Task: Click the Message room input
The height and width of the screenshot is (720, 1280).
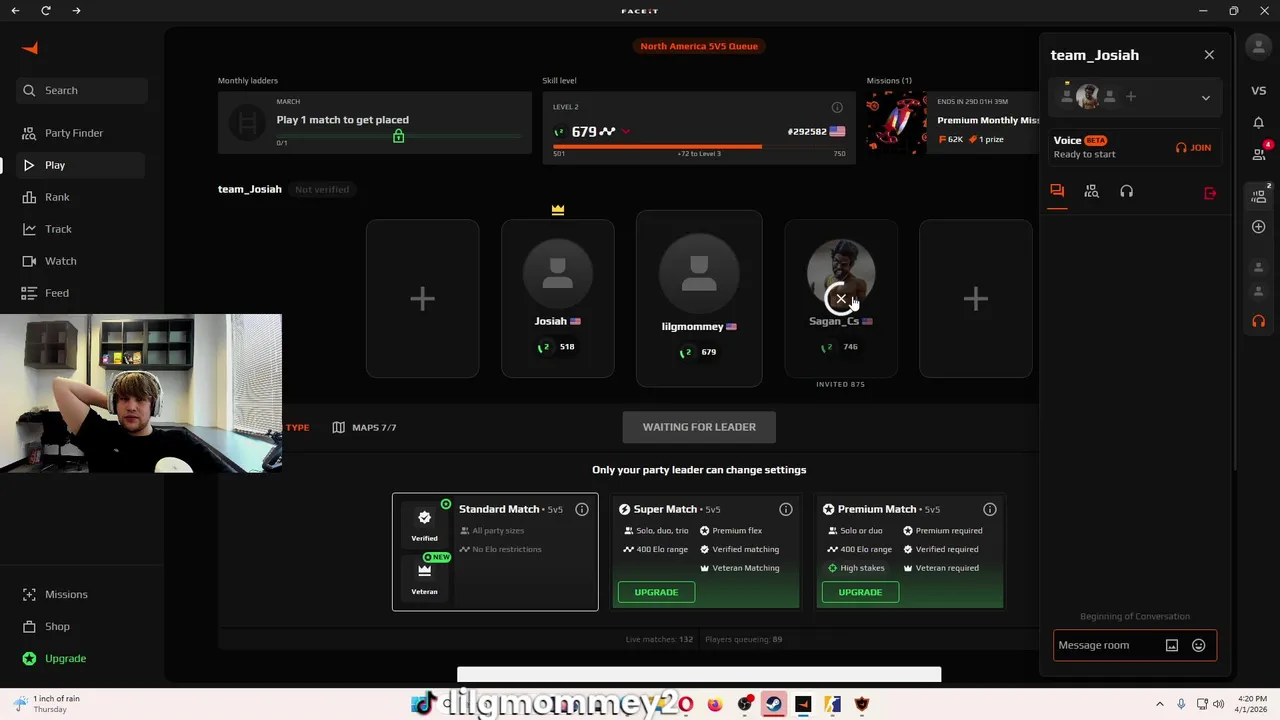Action: 1106,645
